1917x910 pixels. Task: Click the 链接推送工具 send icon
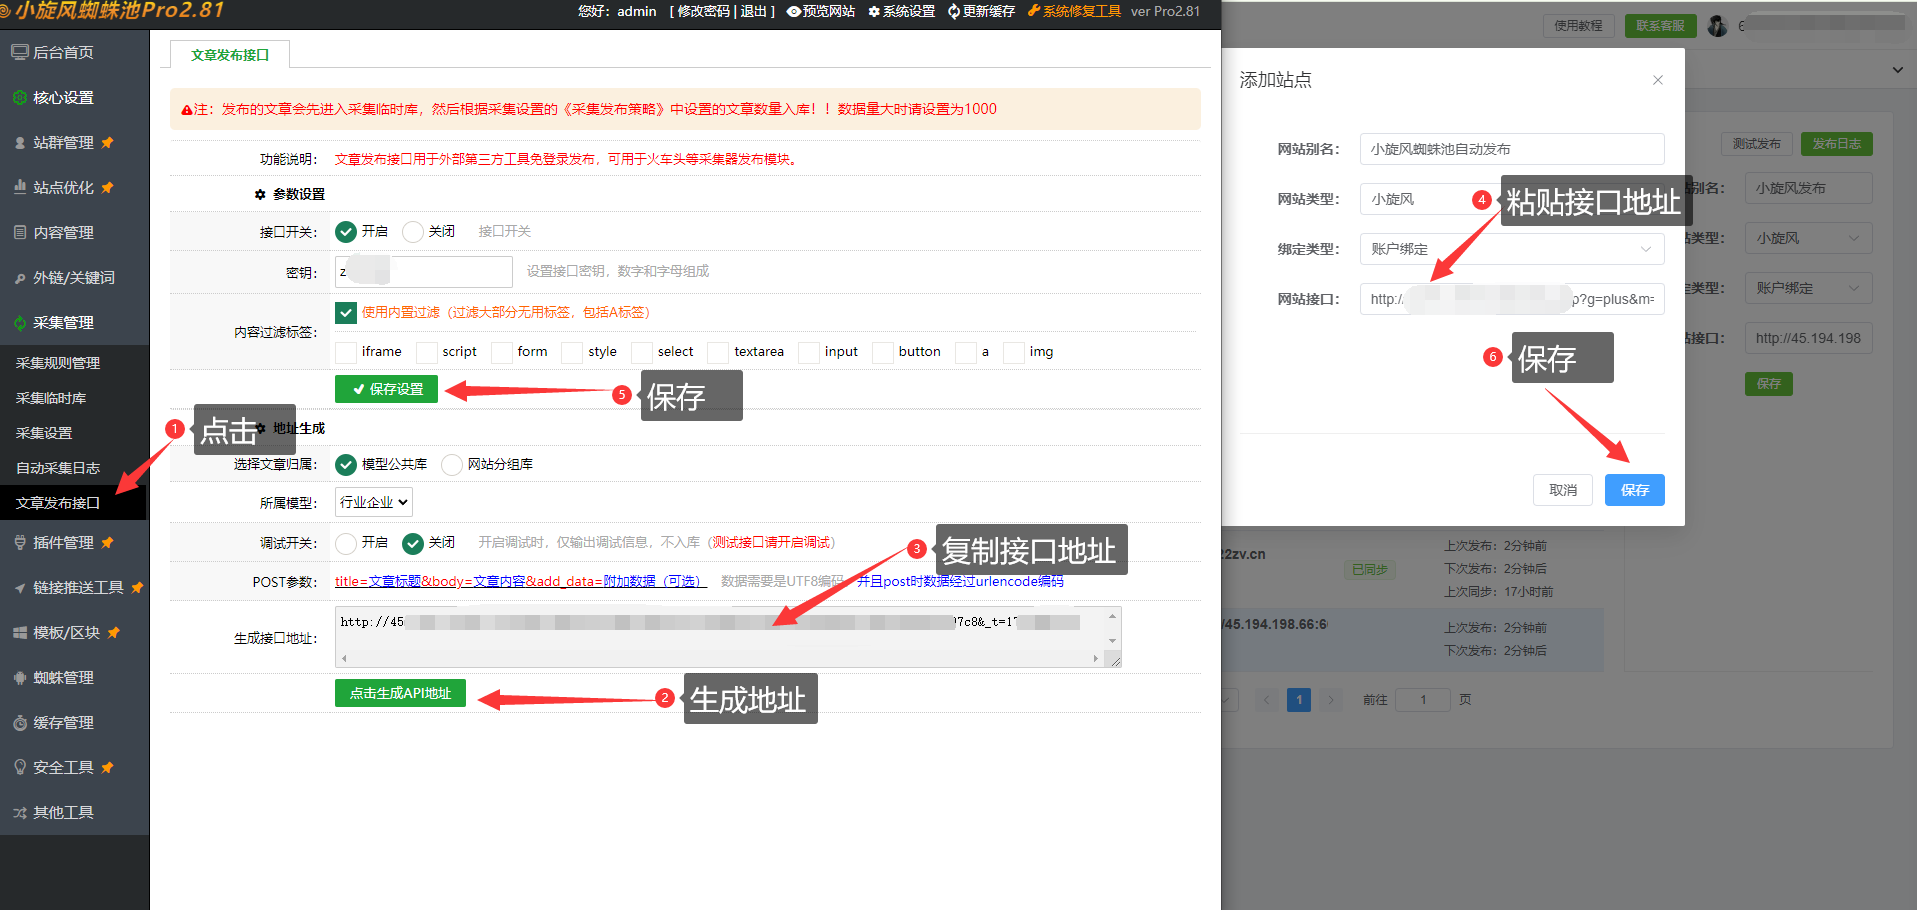20,587
